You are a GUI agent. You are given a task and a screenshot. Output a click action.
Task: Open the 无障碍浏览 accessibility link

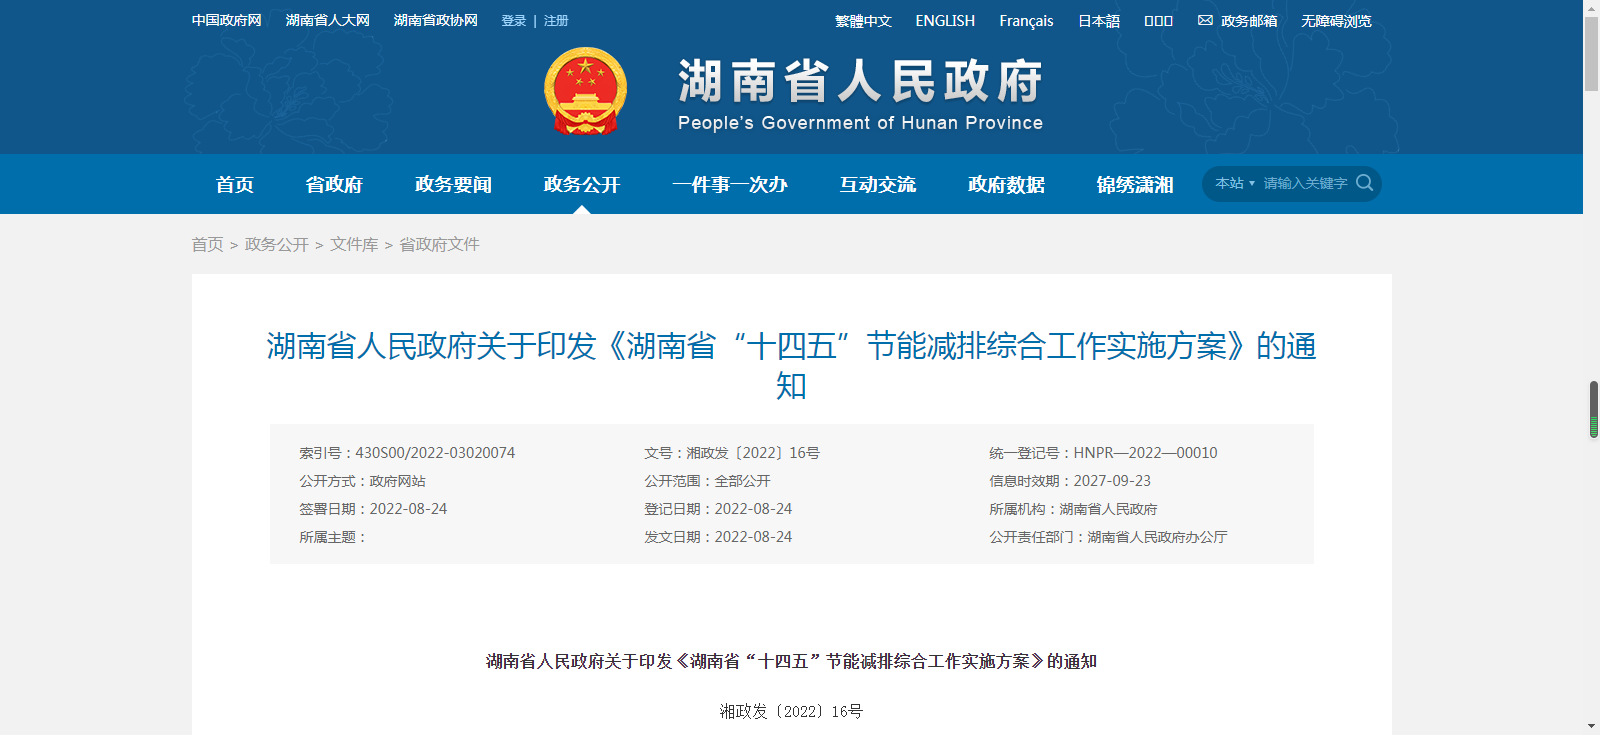(1336, 21)
